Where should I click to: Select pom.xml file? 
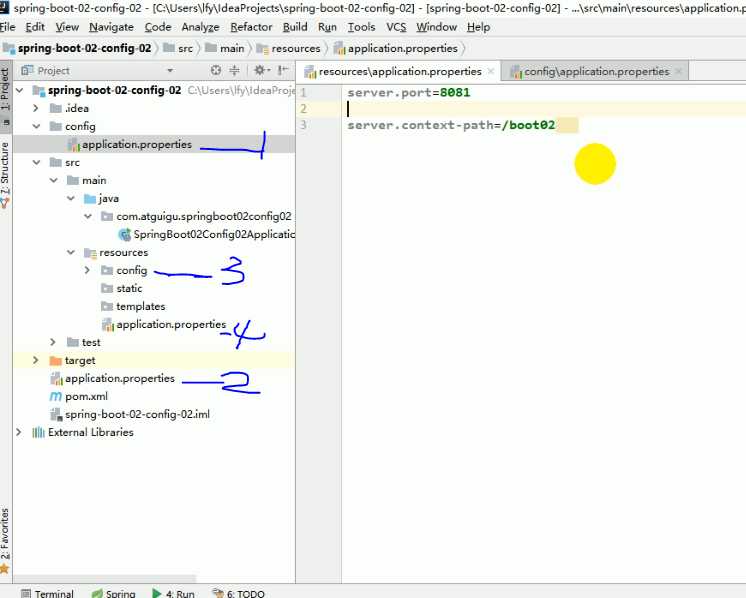[79, 397]
